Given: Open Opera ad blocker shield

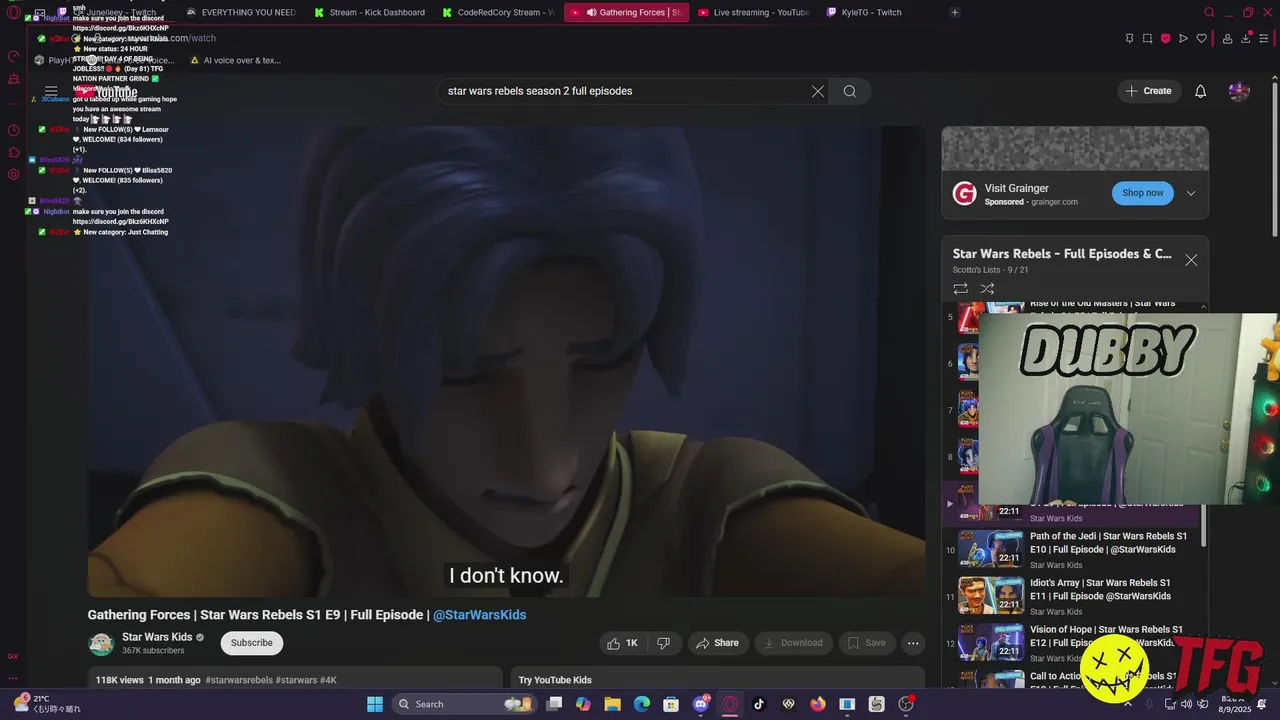Looking at the screenshot, I should click(x=1165, y=38).
